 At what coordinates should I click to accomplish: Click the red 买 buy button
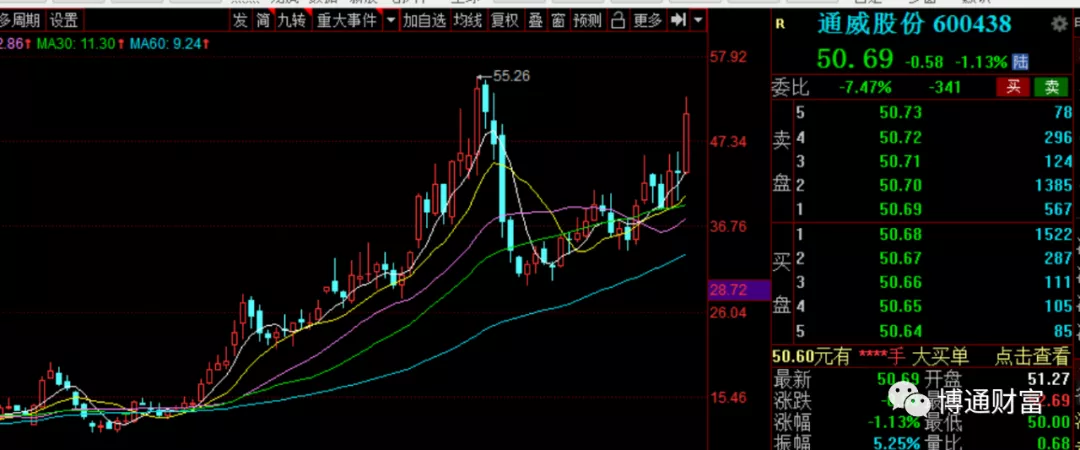pos(1013,87)
